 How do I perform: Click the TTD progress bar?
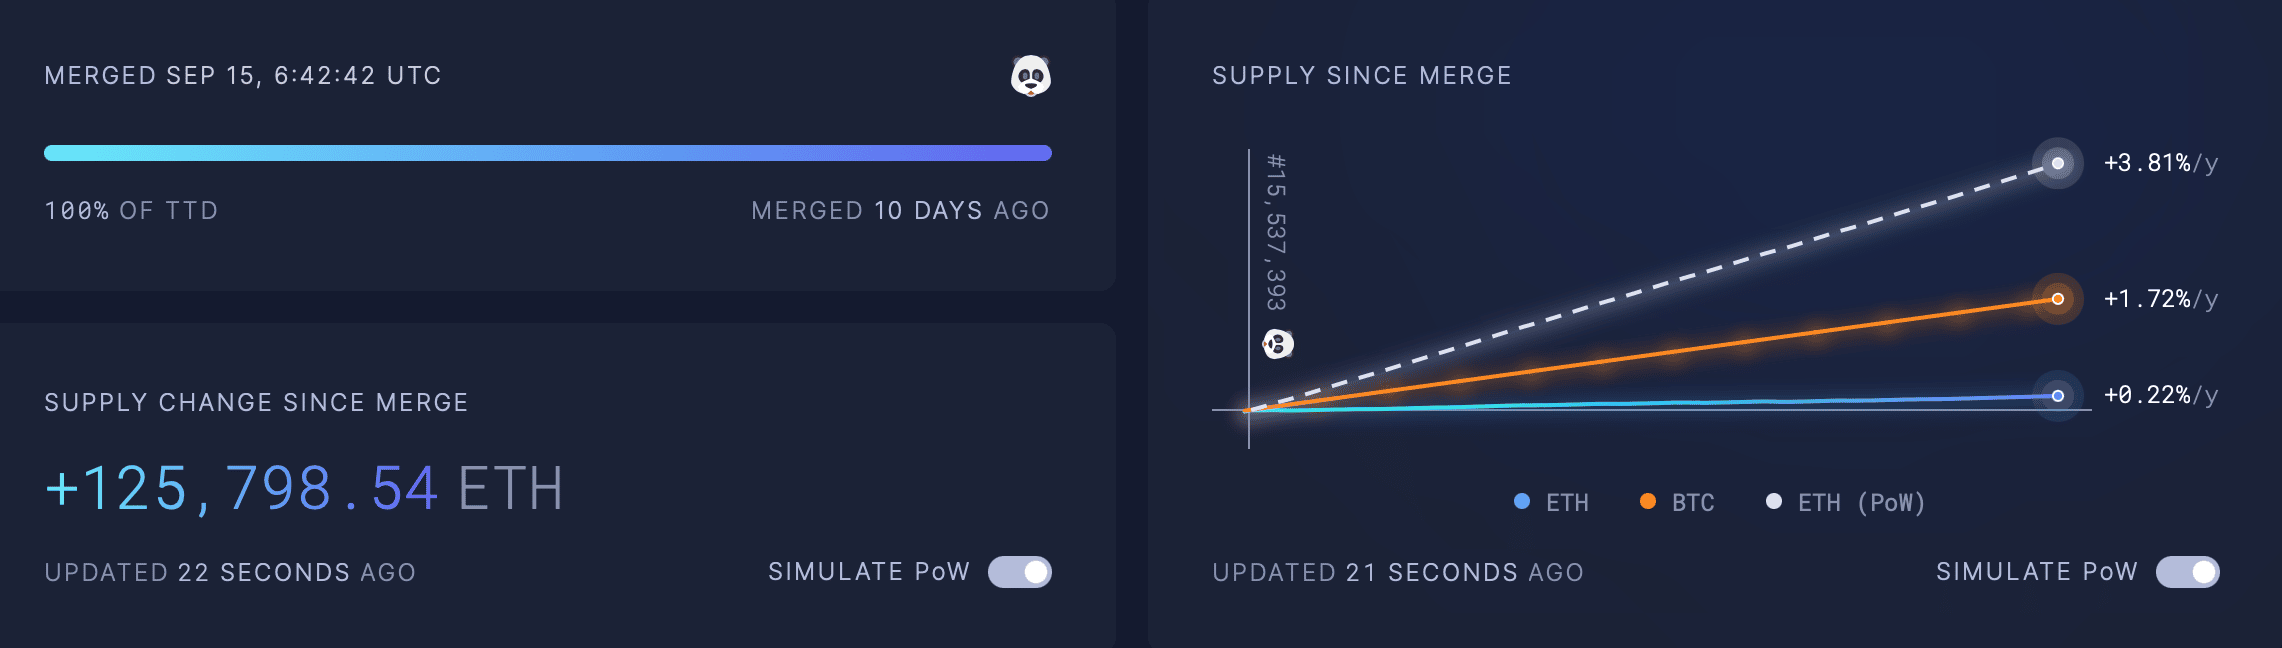[x=548, y=153]
